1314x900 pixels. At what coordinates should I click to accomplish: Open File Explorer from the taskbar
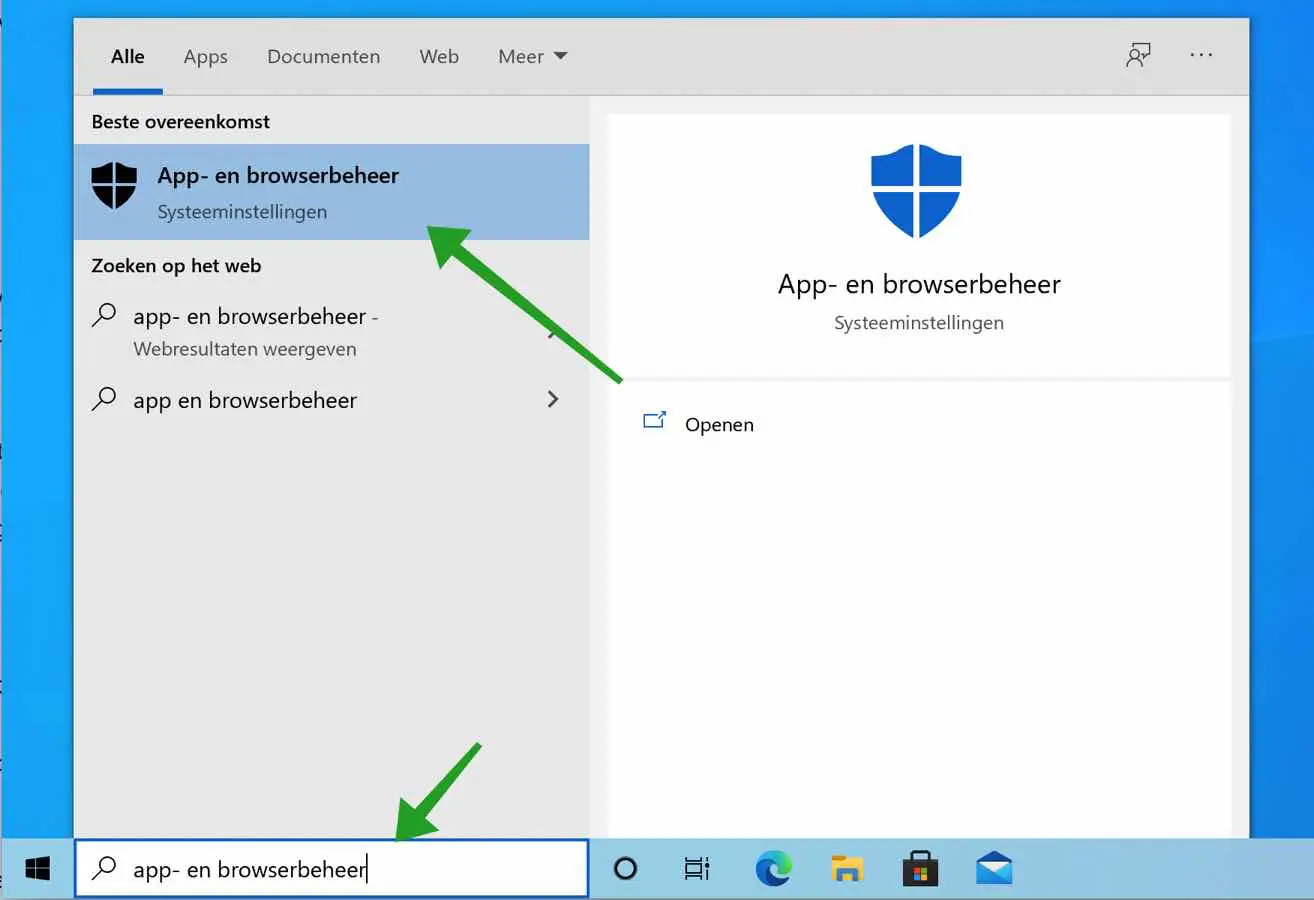click(847, 869)
